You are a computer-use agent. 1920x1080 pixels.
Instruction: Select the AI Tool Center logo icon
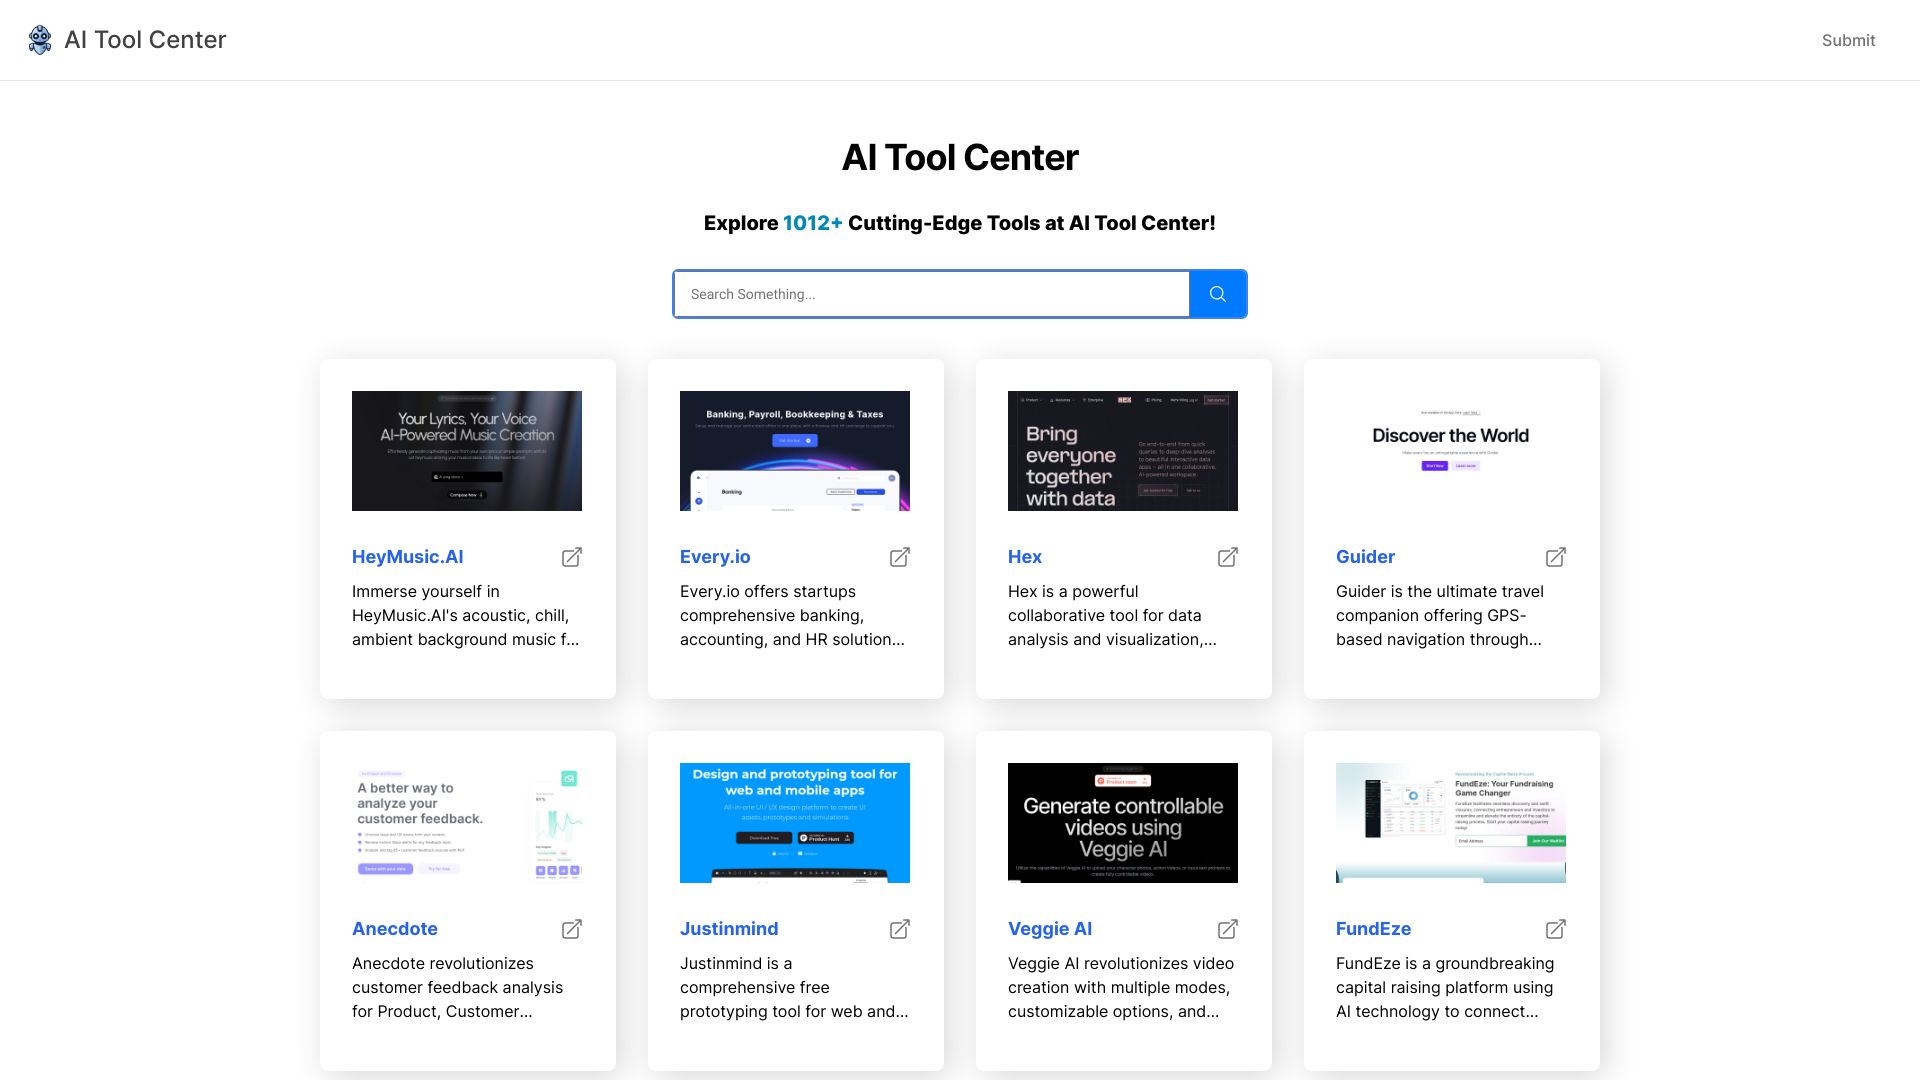click(40, 40)
